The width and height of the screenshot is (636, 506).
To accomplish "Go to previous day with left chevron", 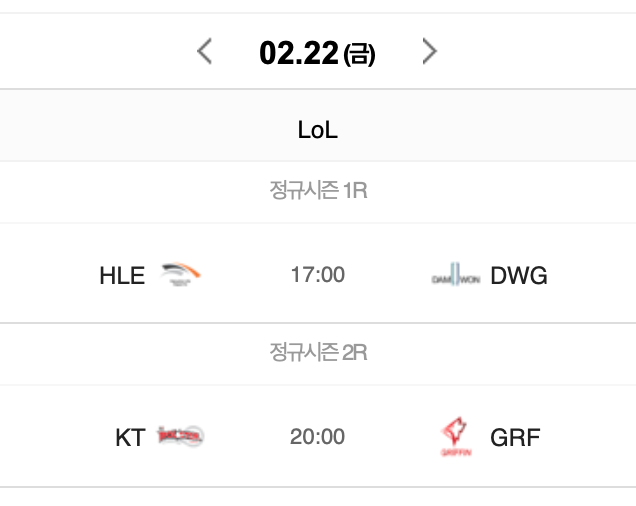I will coord(204,52).
